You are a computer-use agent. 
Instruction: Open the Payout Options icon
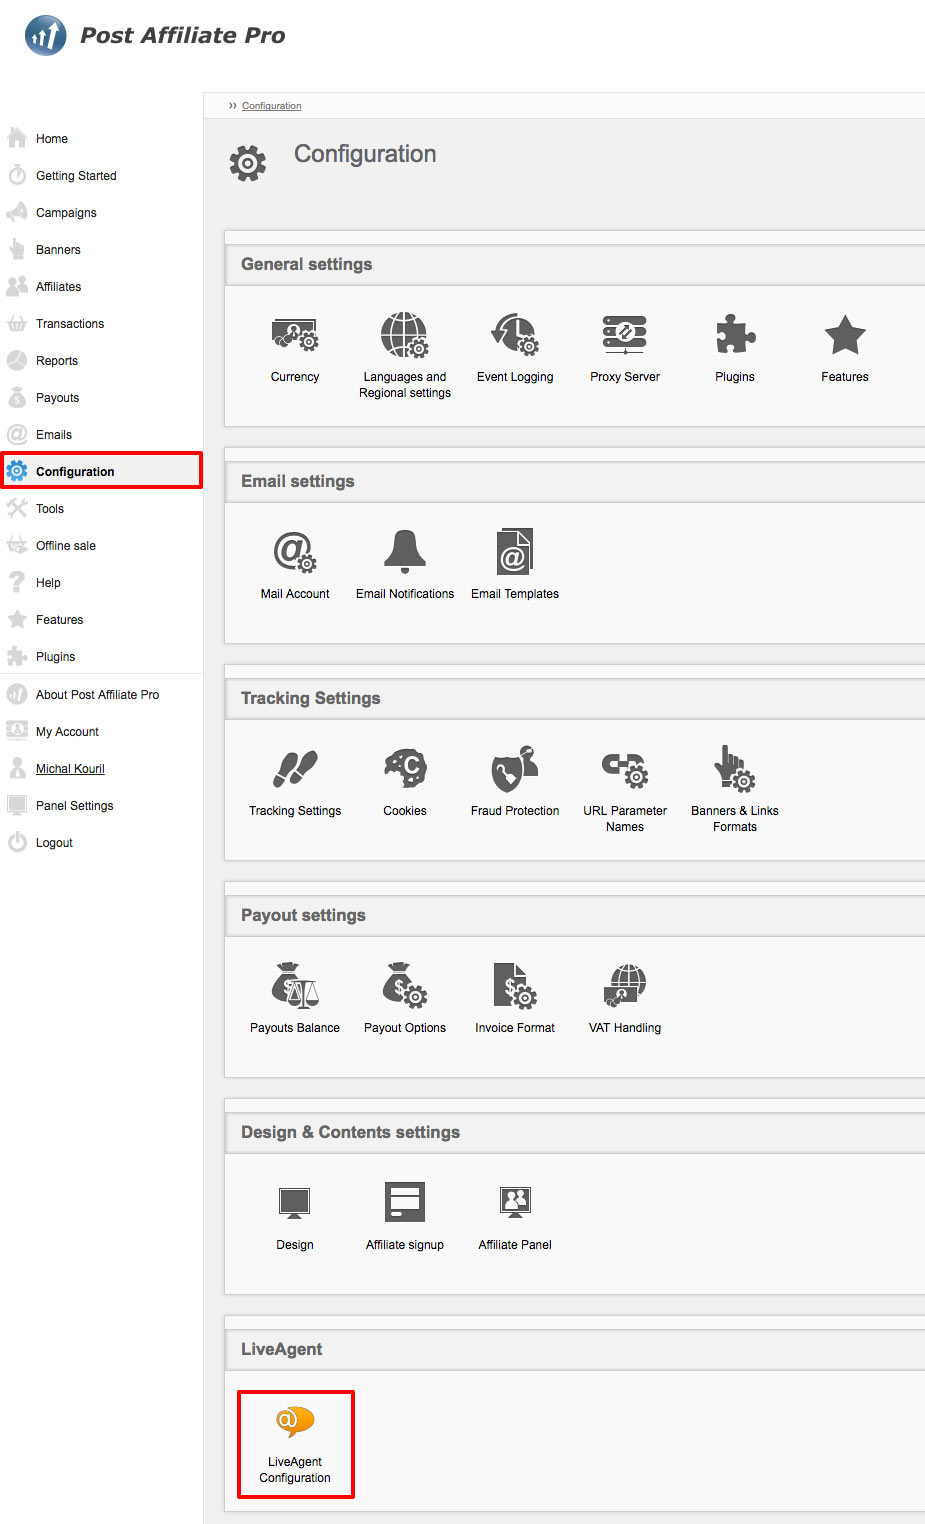coord(405,987)
